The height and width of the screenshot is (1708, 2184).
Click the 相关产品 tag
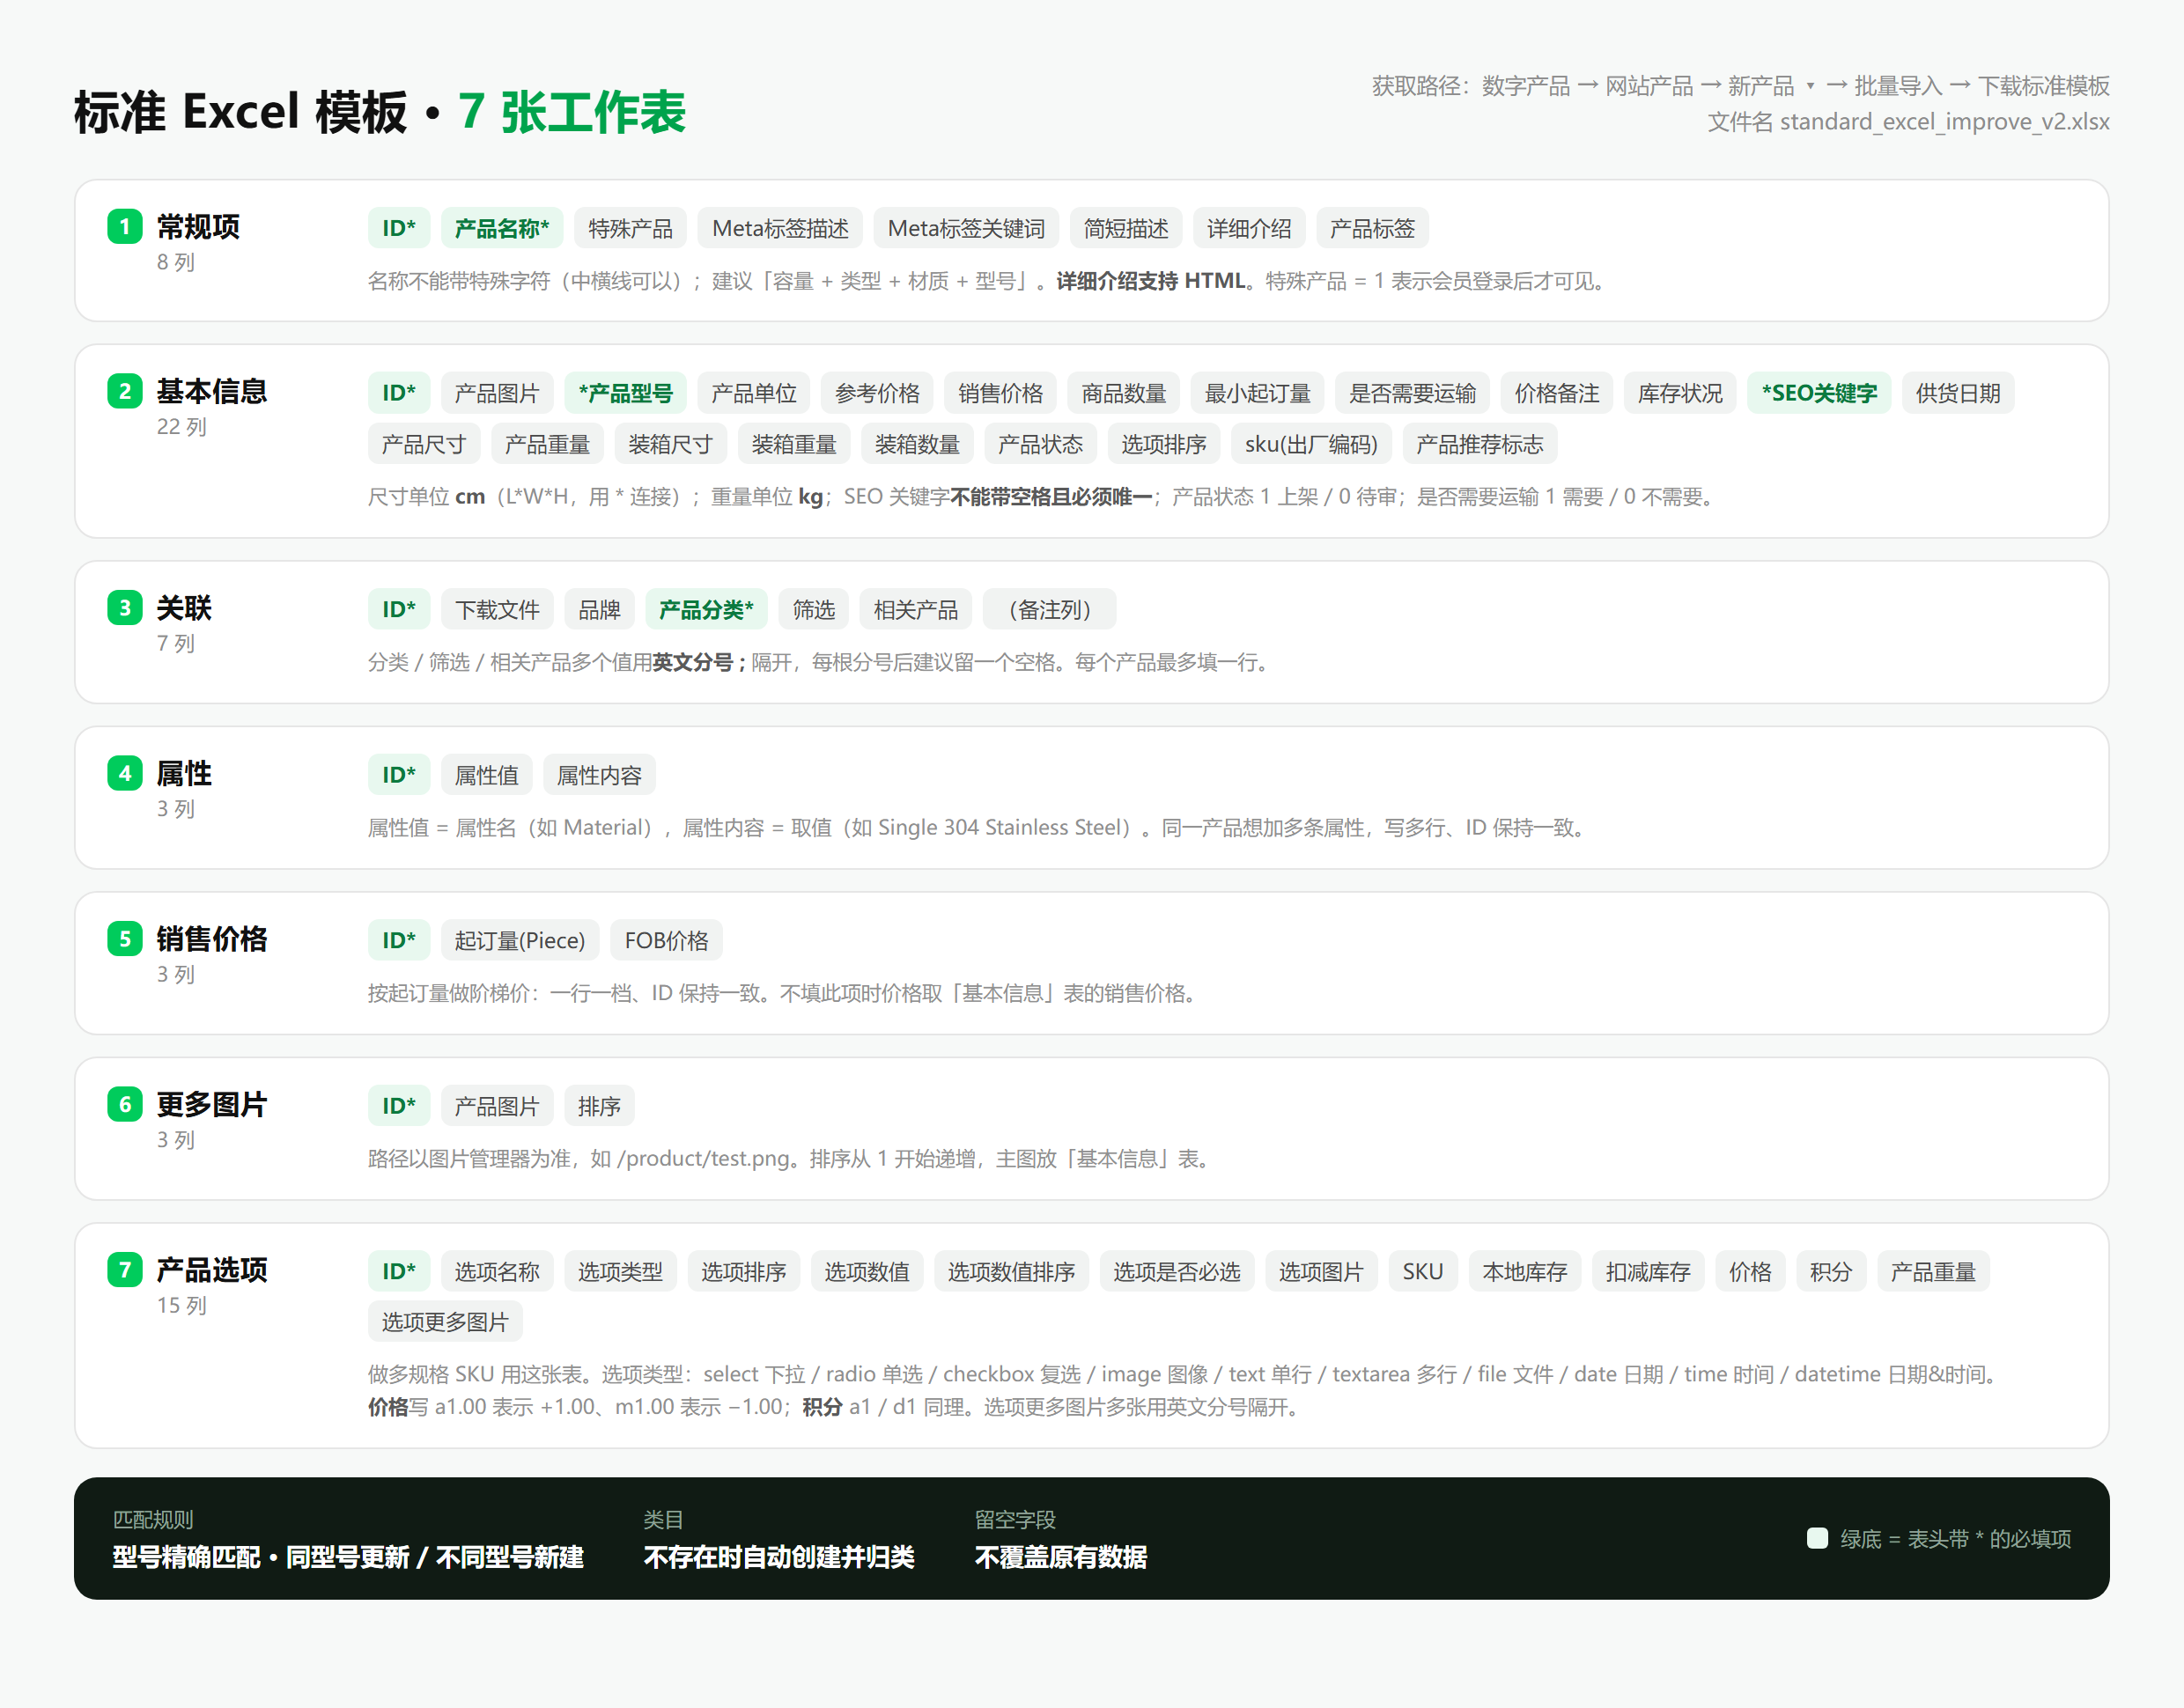coord(915,609)
